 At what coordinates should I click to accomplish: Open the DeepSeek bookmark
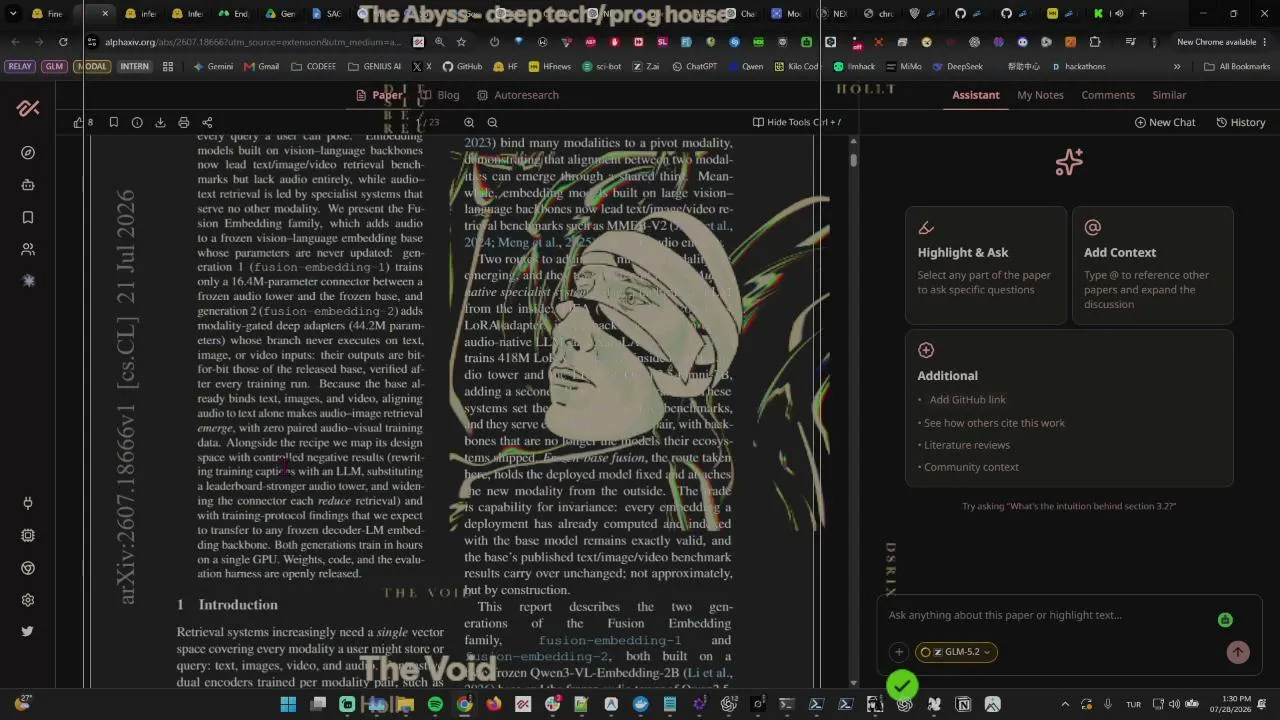point(956,67)
